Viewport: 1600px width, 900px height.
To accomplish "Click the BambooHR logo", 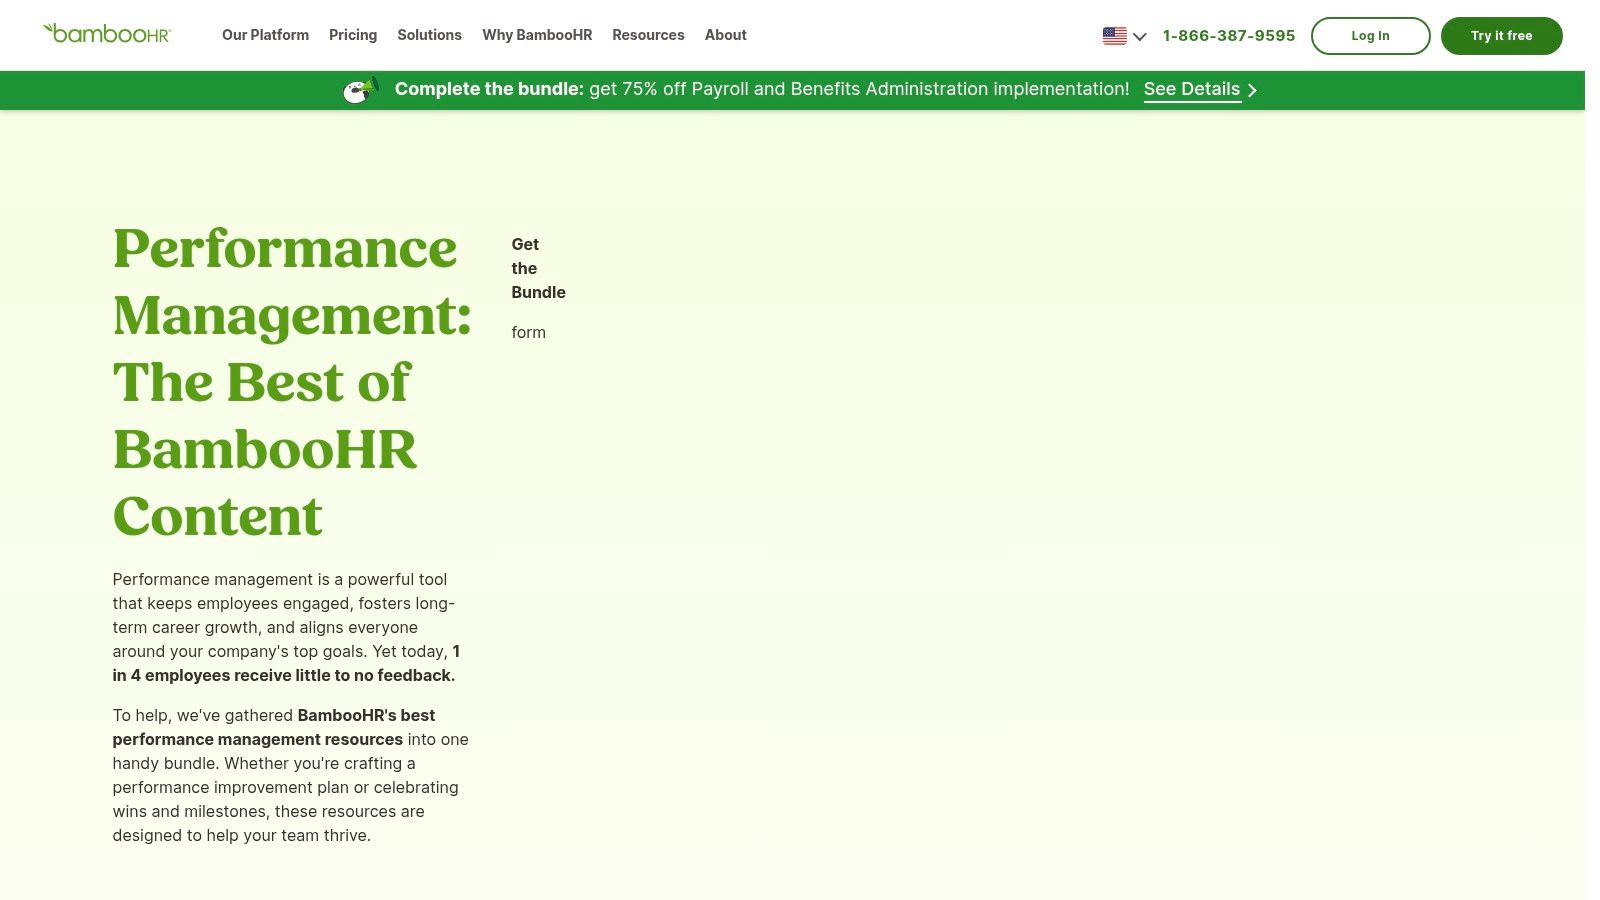I will 107,32.
